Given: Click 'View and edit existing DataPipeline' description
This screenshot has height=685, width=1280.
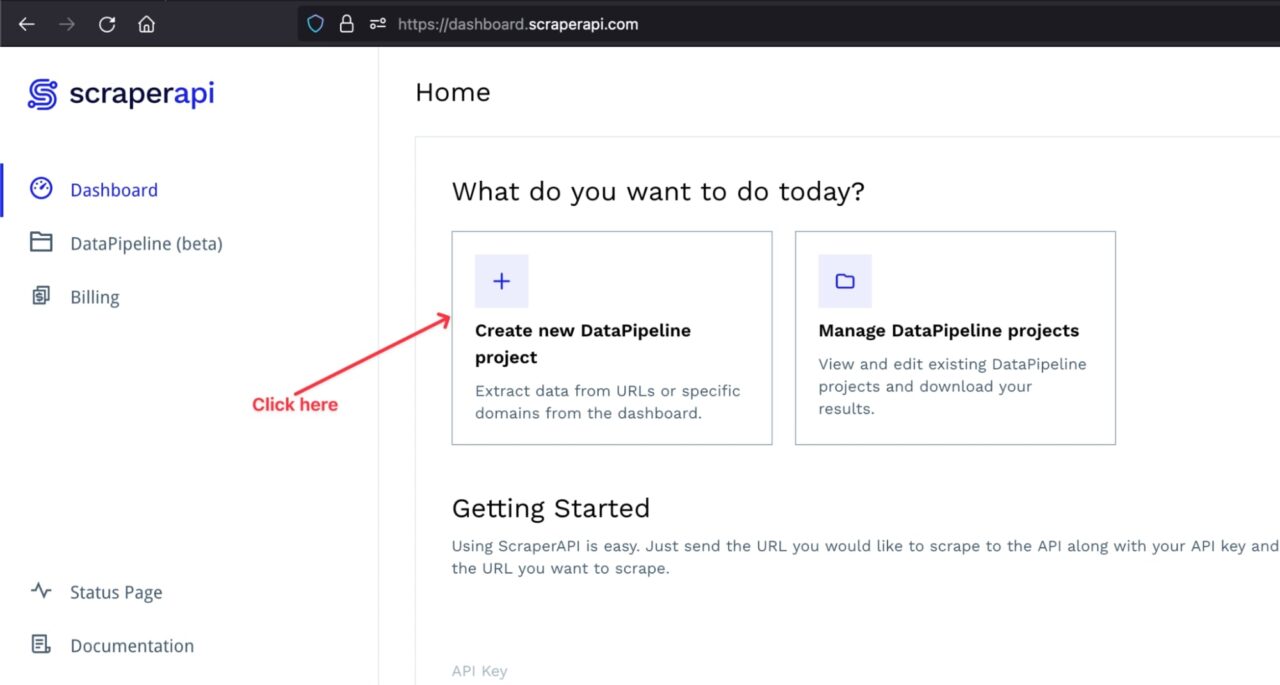Looking at the screenshot, I should coord(952,386).
